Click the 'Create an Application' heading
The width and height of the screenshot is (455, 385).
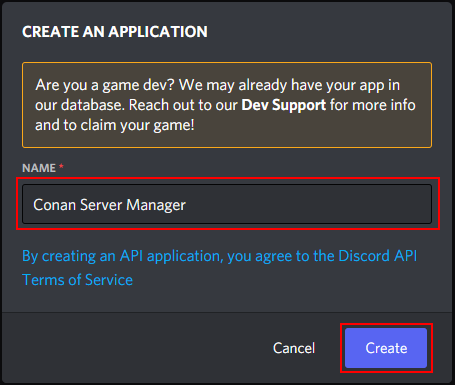coord(115,32)
